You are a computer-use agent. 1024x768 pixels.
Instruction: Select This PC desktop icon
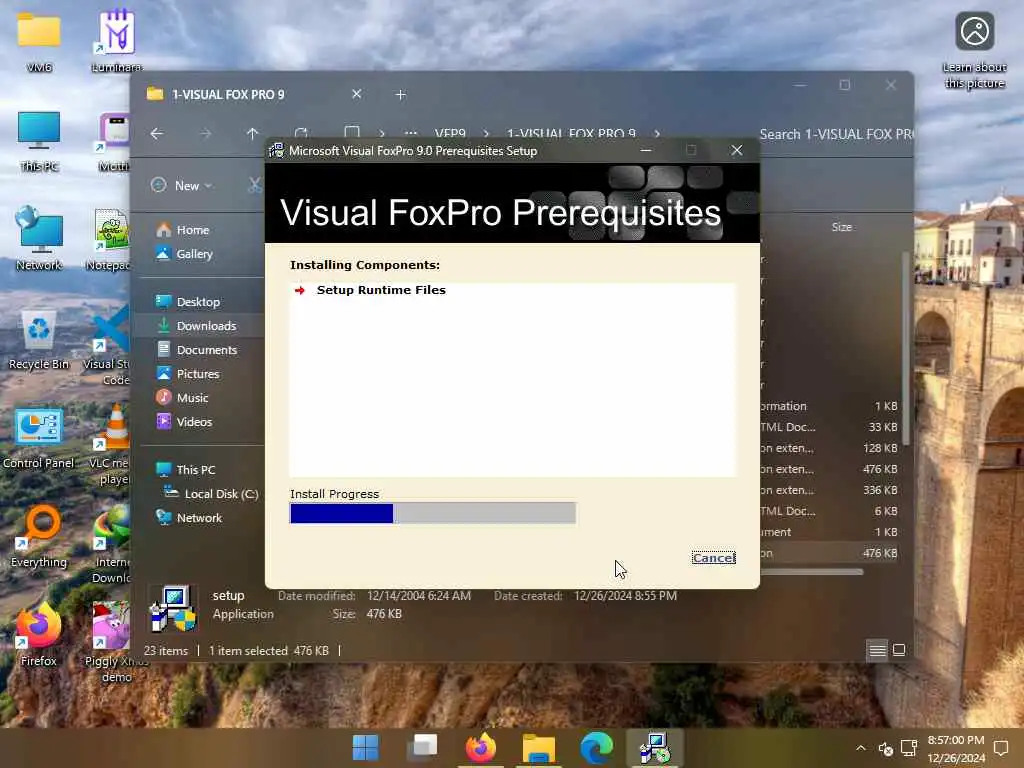coord(39,141)
